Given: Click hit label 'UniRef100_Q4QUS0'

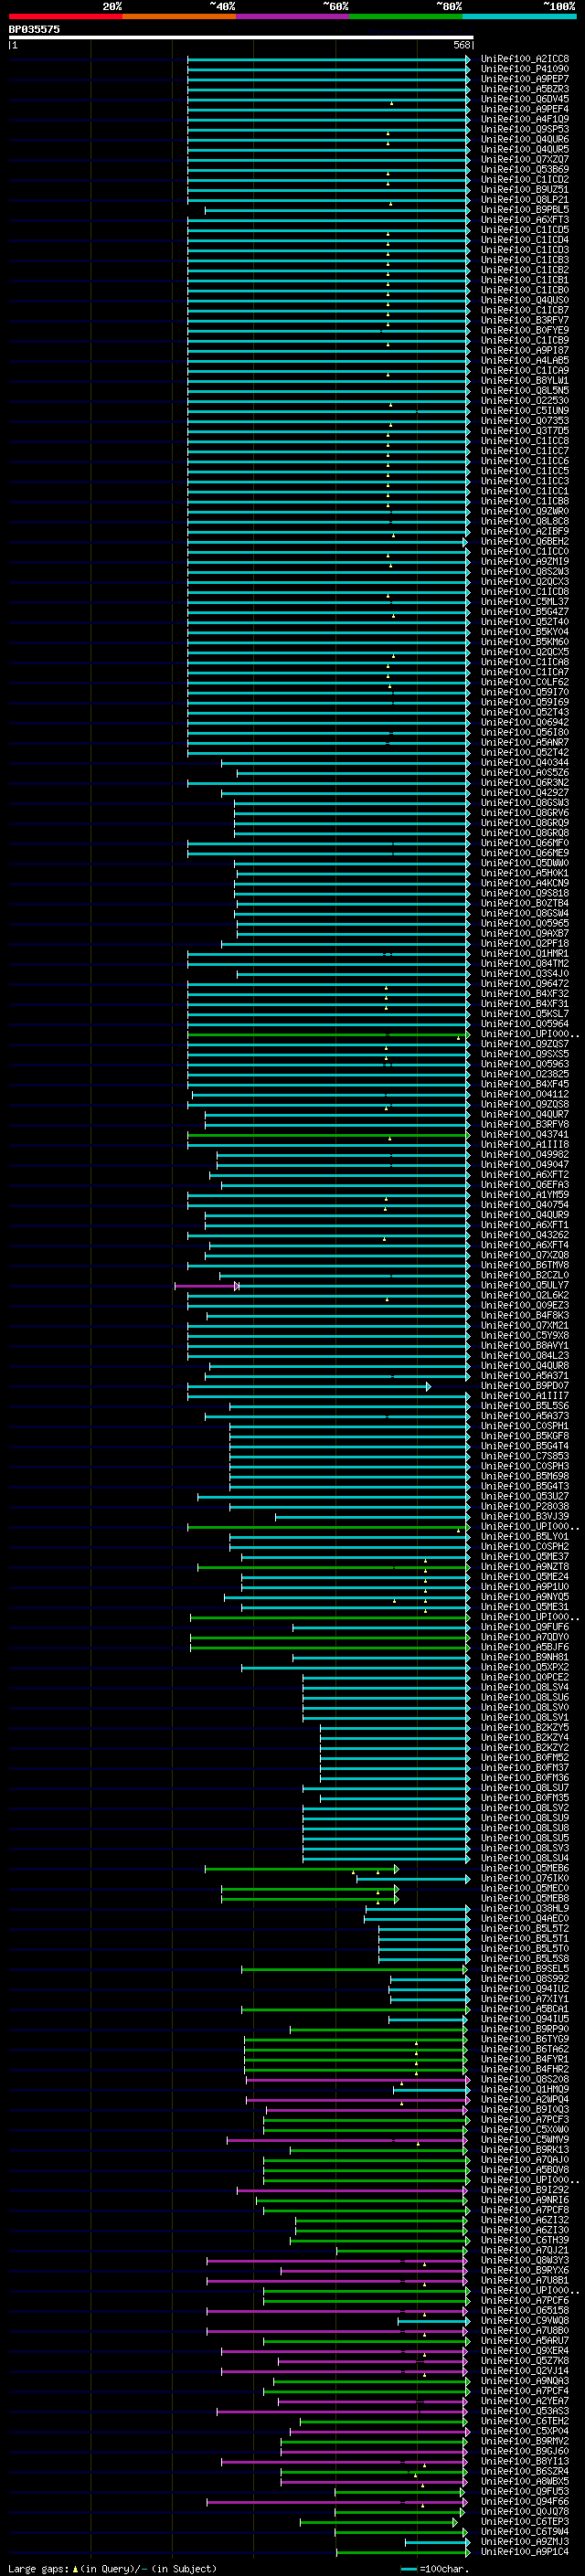Looking at the screenshot, I should pyautogui.click(x=525, y=300).
